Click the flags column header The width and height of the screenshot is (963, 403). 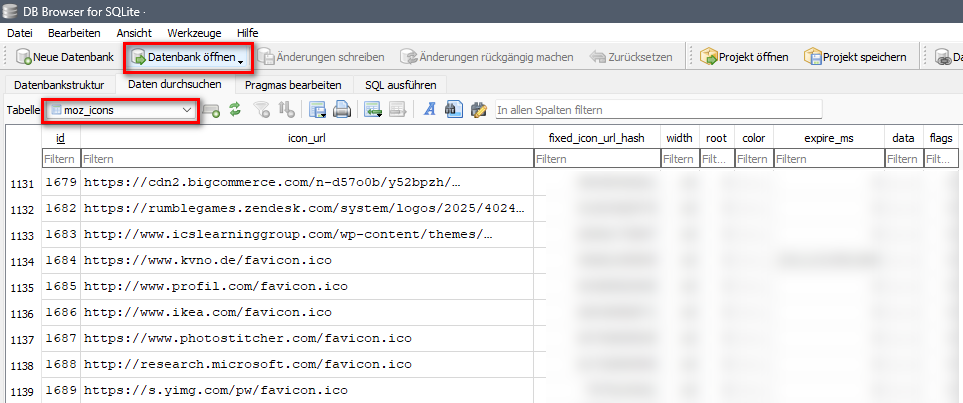pos(940,138)
